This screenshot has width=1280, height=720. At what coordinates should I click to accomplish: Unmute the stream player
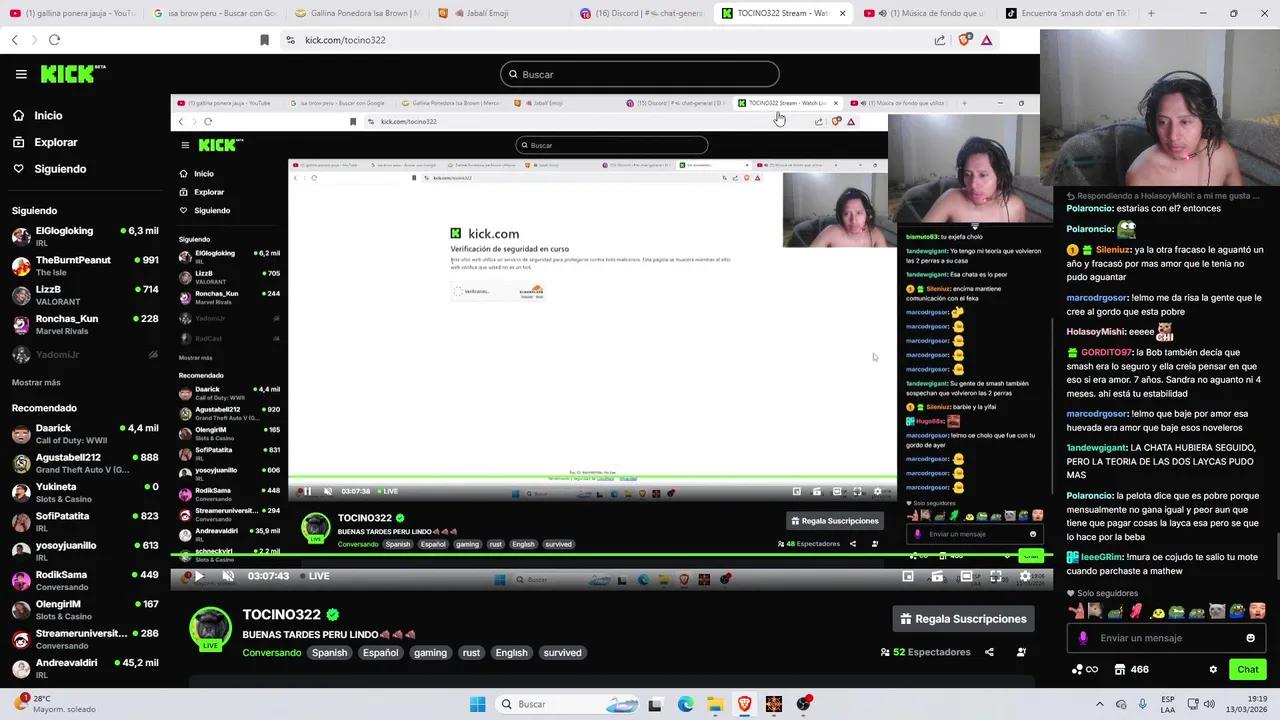pyautogui.click(x=228, y=576)
